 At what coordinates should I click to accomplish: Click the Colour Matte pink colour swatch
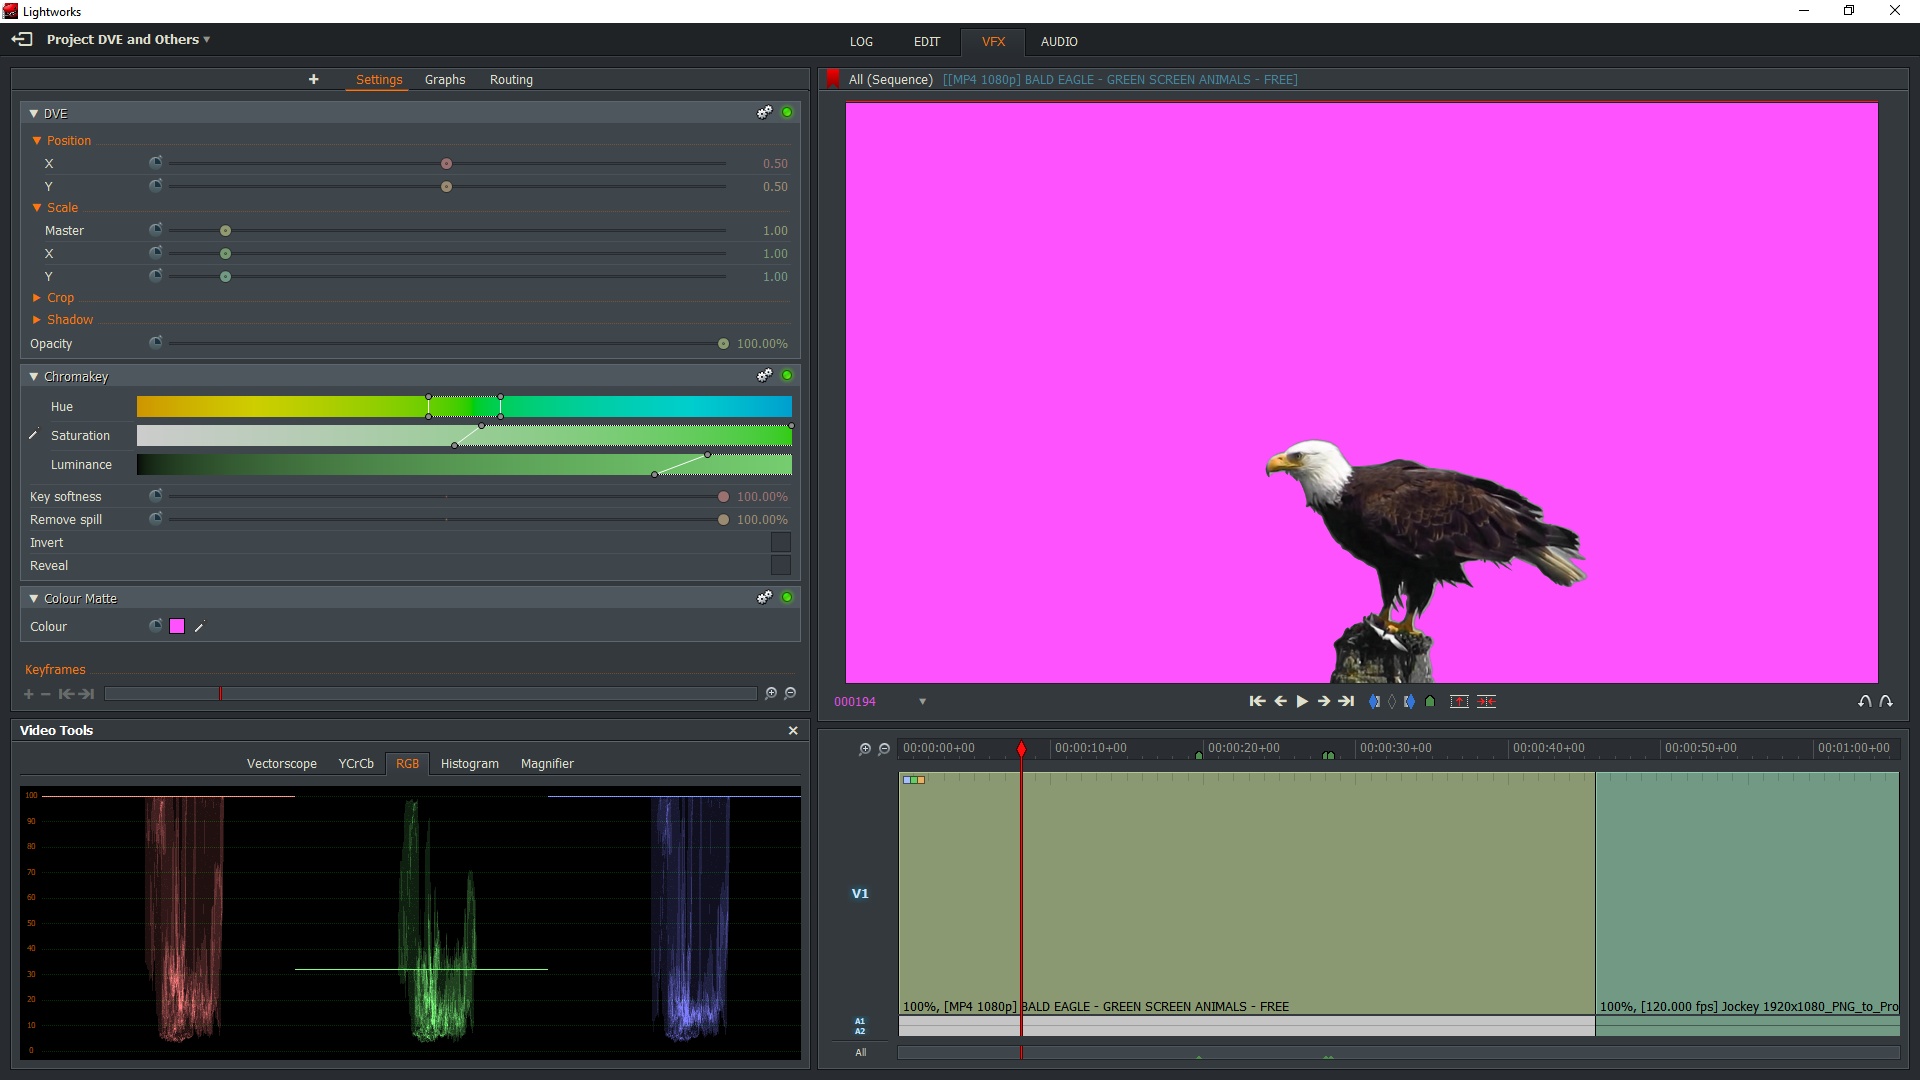coord(177,627)
